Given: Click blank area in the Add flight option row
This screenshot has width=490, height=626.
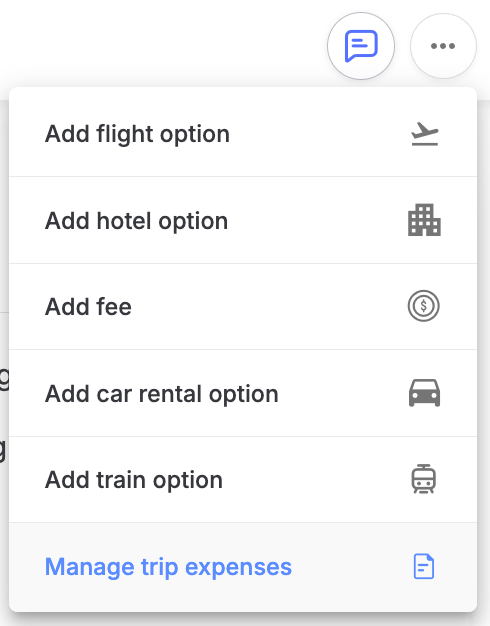Looking at the screenshot, I should (x=319, y=134).
